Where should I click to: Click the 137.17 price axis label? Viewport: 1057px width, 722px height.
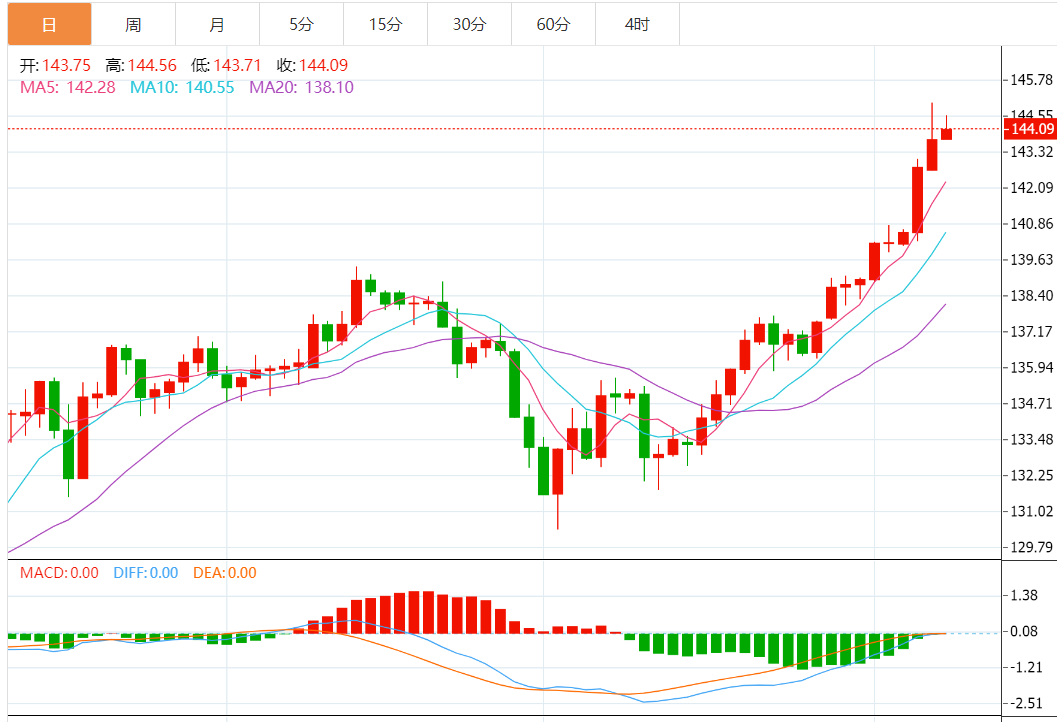click(1031, 332)
